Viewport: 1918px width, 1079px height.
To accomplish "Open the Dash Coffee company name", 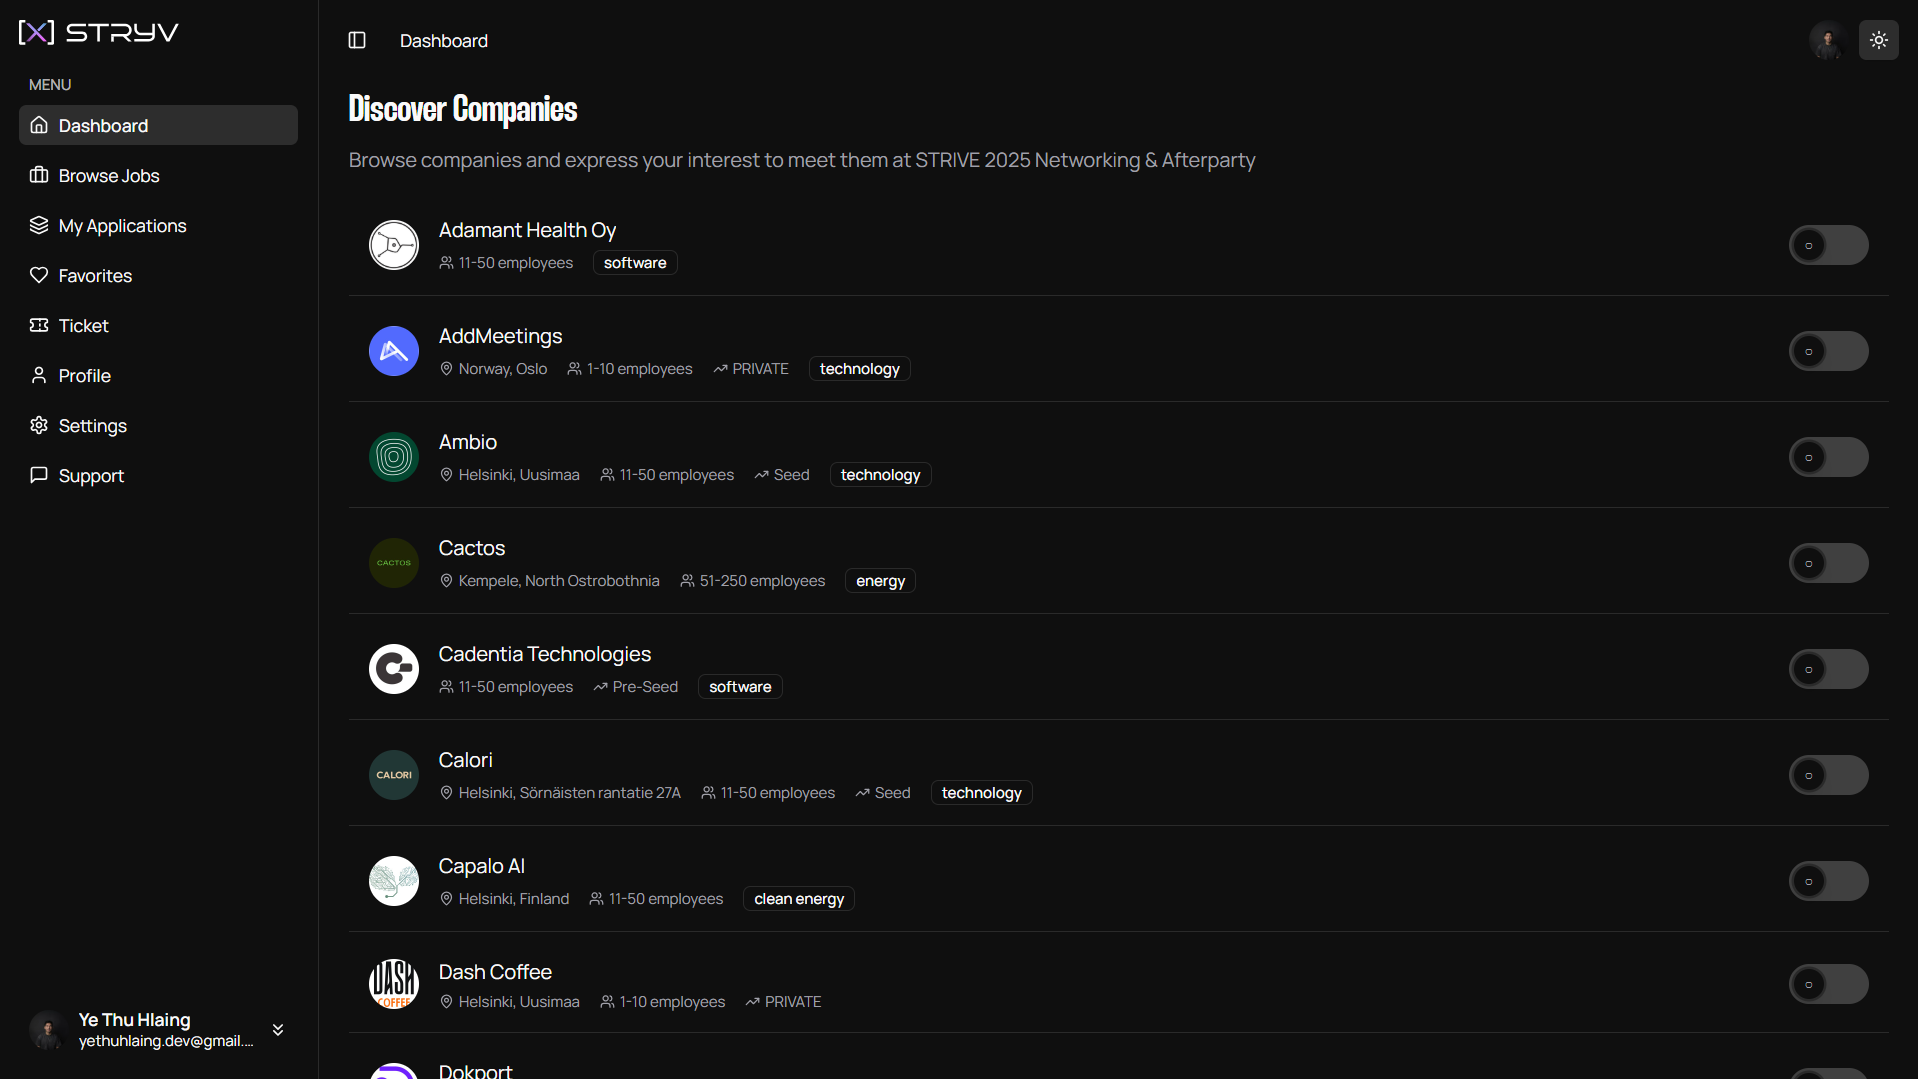I will pyautogui.click(x=495, y=972).
